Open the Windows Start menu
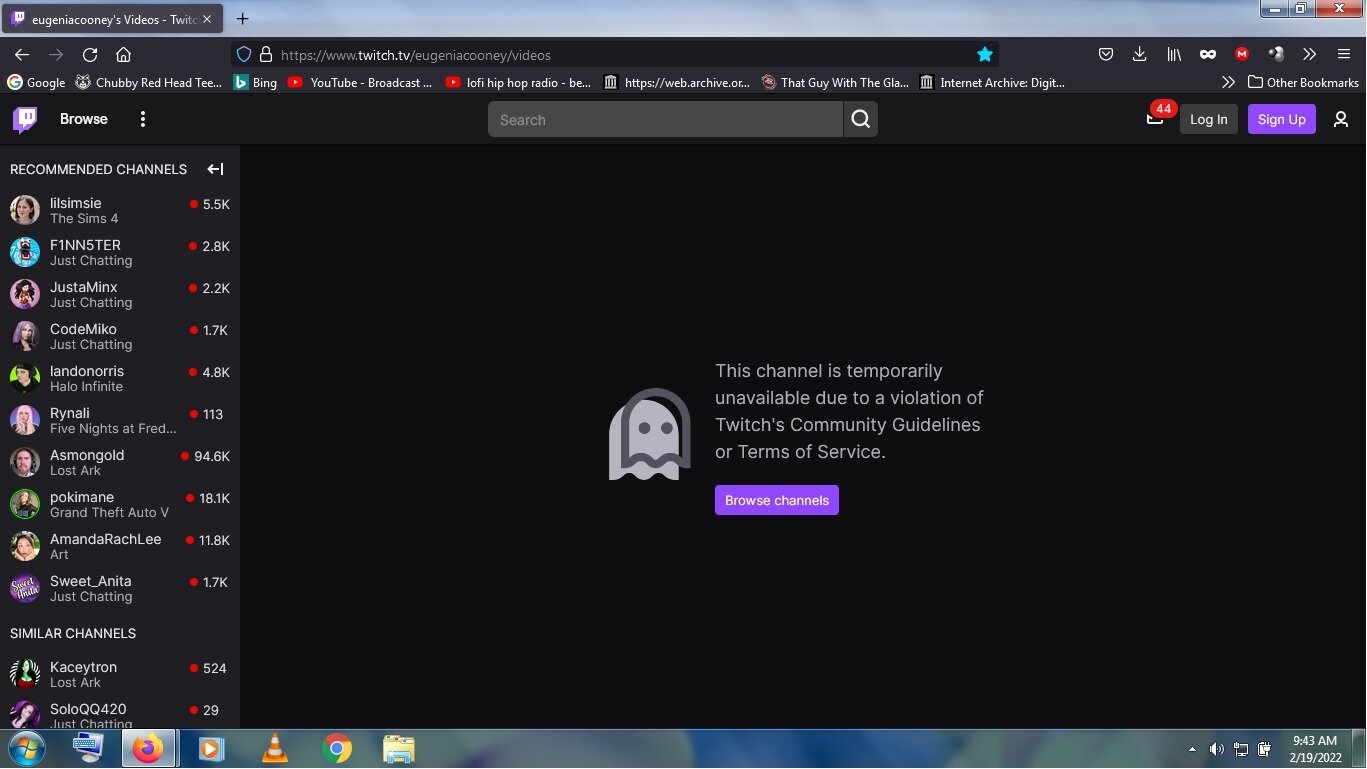The height and width of the screenshot is (769, 1367). (26, 748)
